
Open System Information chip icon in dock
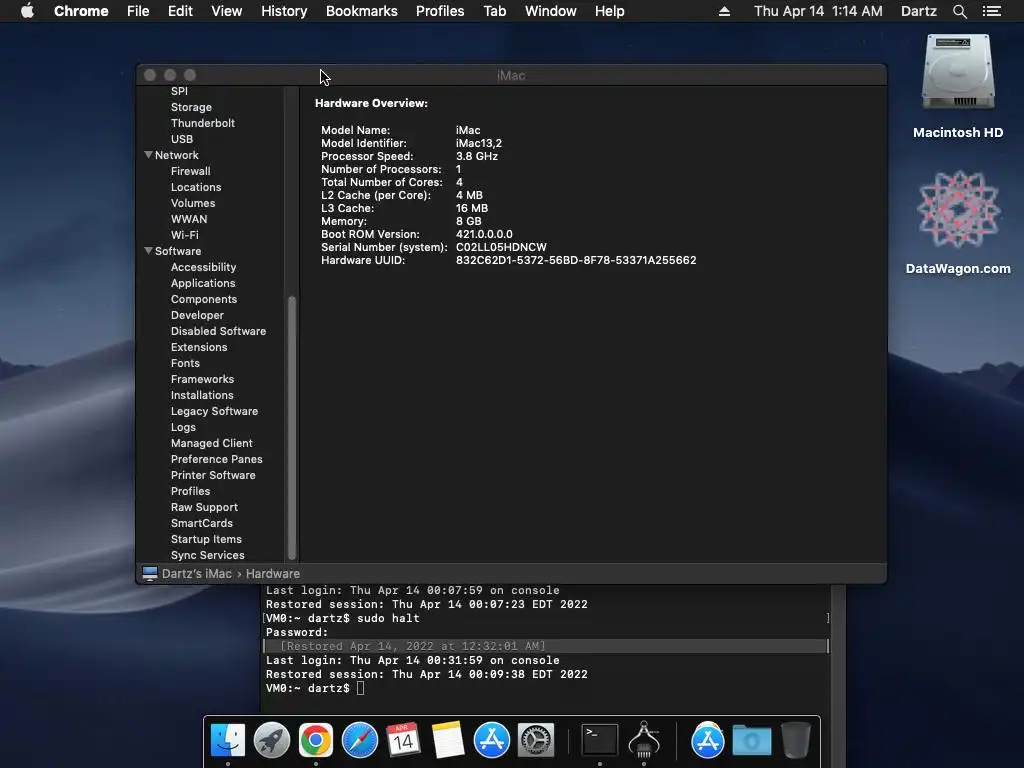644,740
